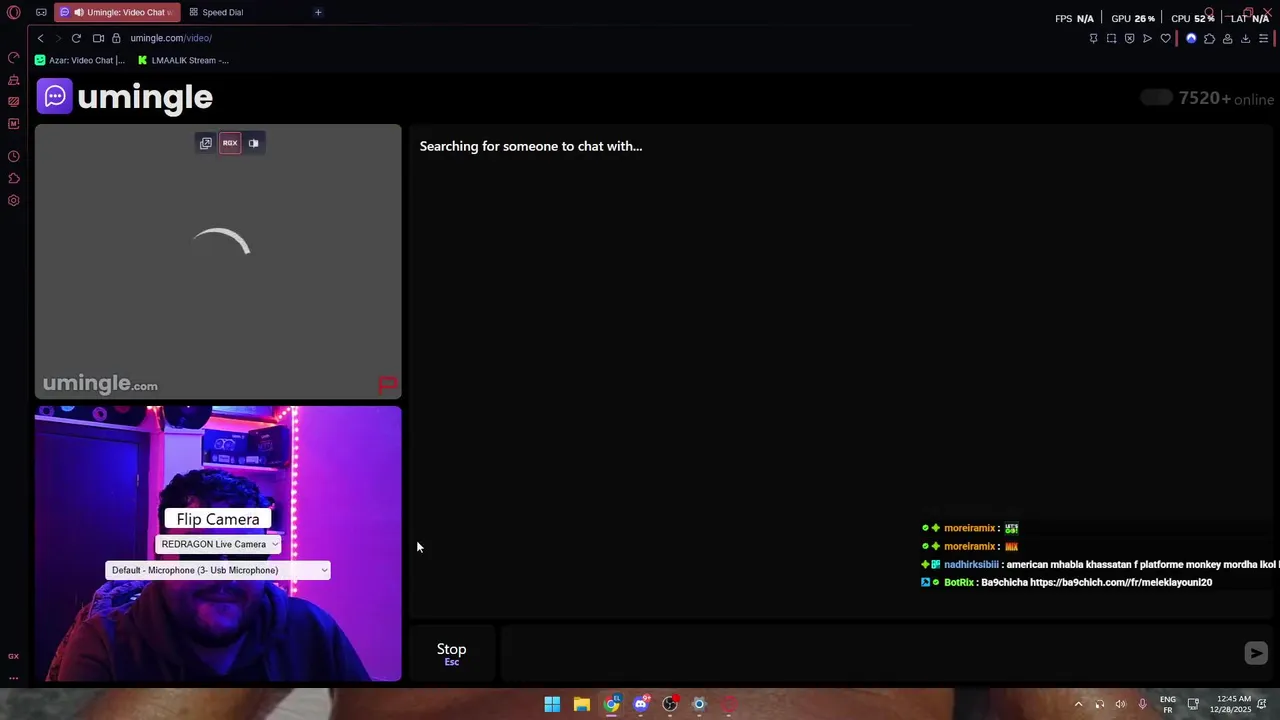Open the REDRAGON Live Camera dropdown

(219, 544)
